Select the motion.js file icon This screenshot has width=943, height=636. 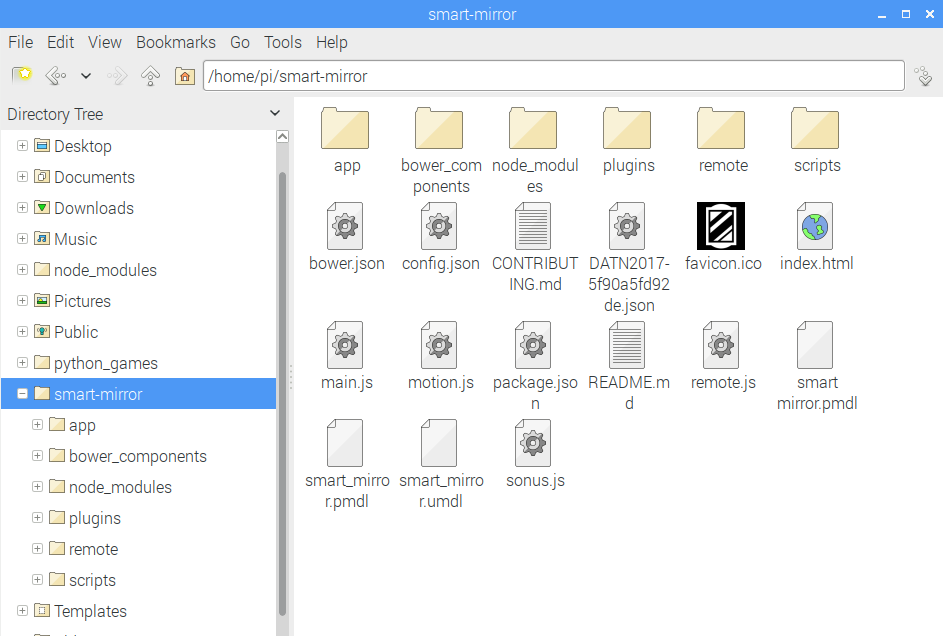[x=439, y=345]
